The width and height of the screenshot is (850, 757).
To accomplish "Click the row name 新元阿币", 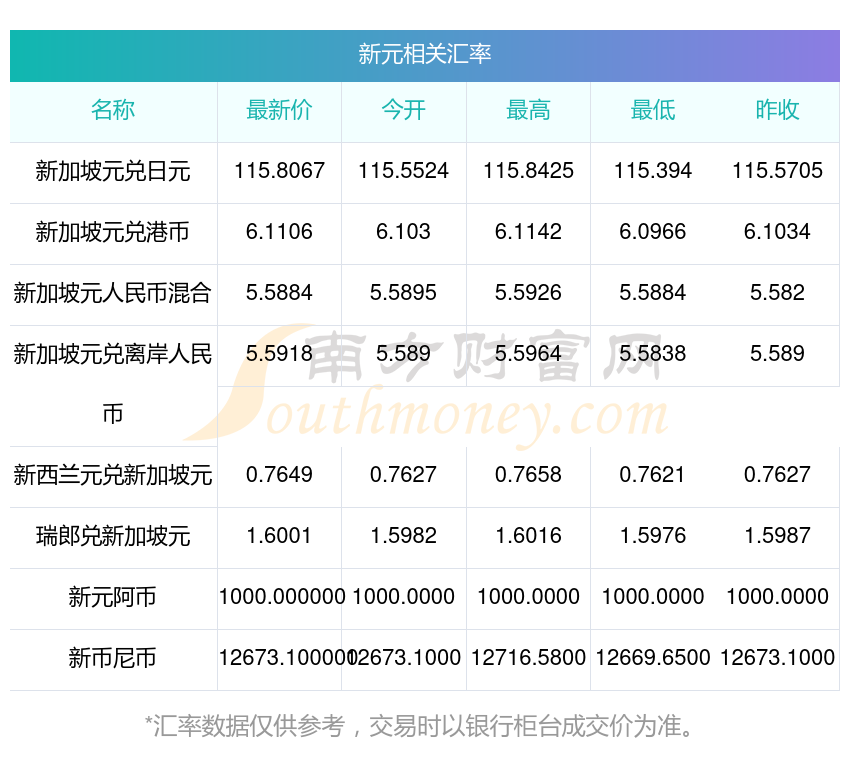I will 112,597.
